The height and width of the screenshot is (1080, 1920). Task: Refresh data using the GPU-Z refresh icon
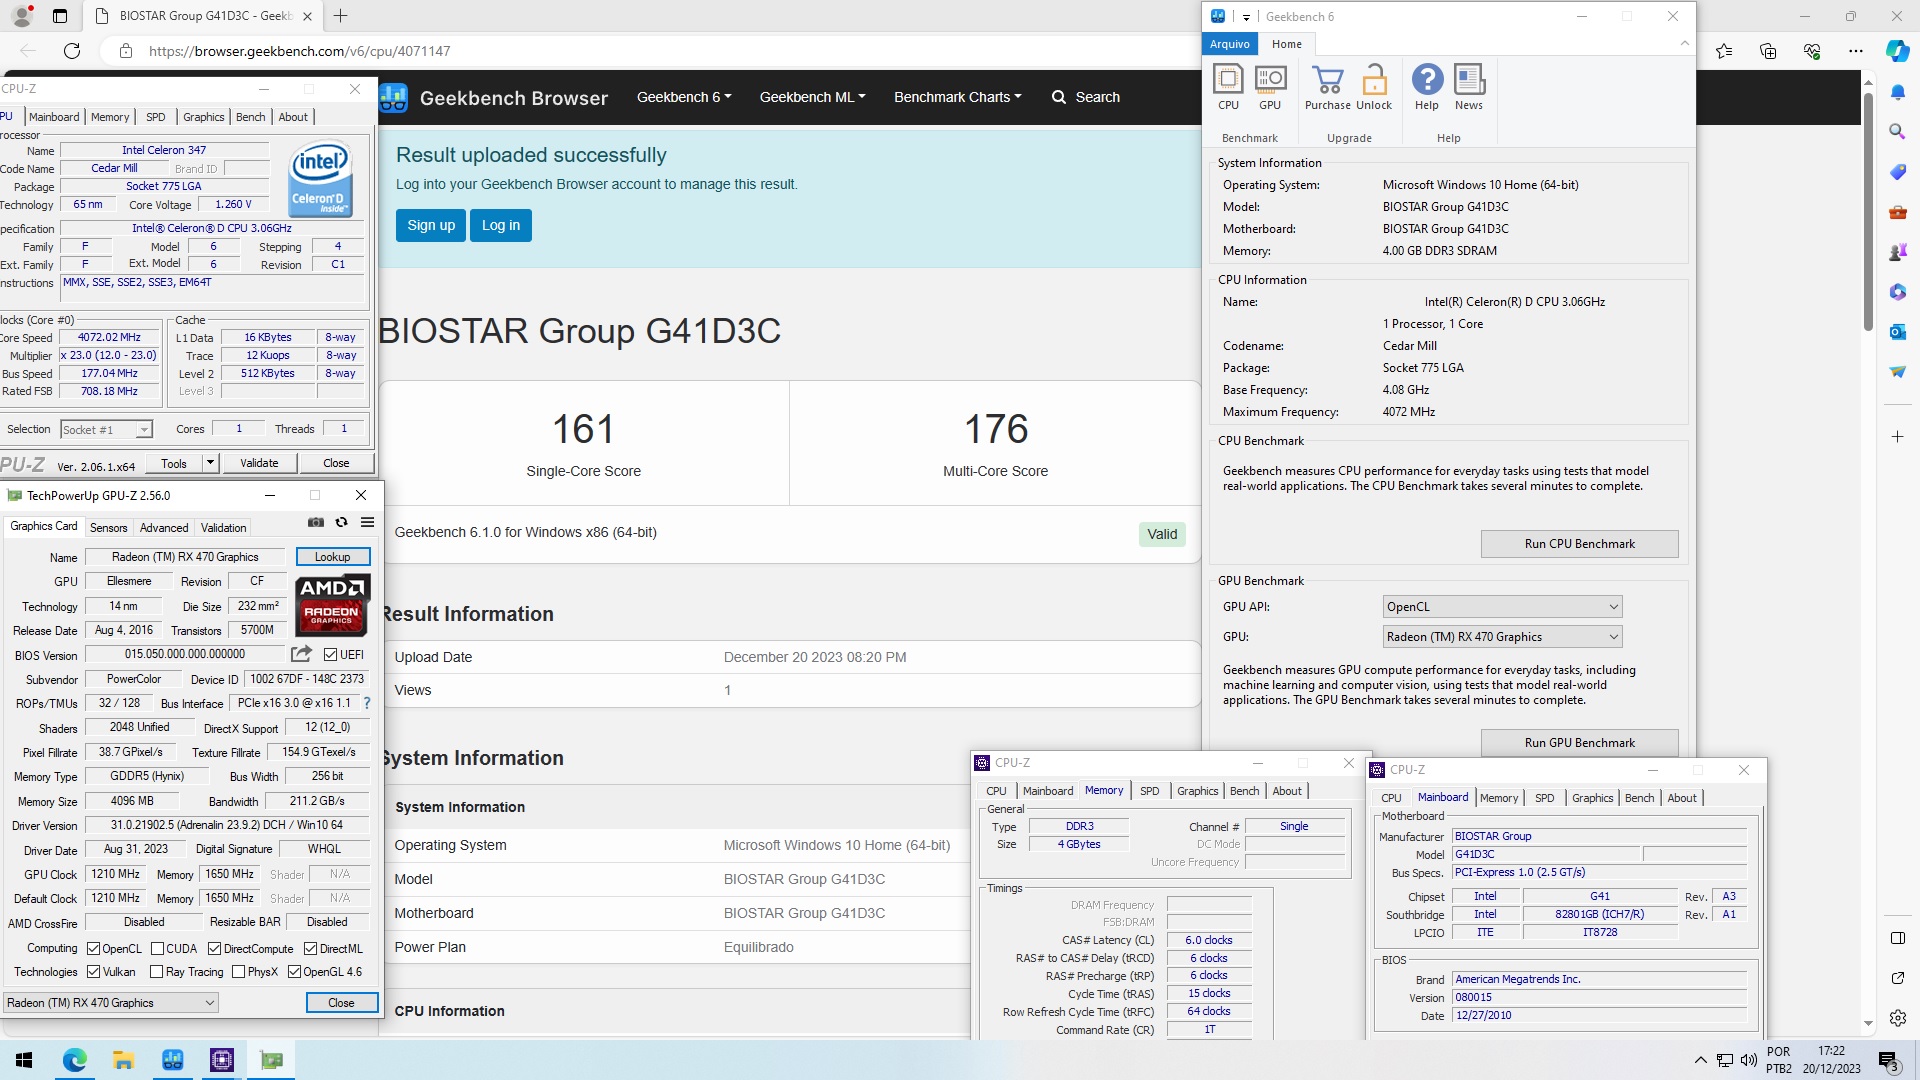(341, 522)
